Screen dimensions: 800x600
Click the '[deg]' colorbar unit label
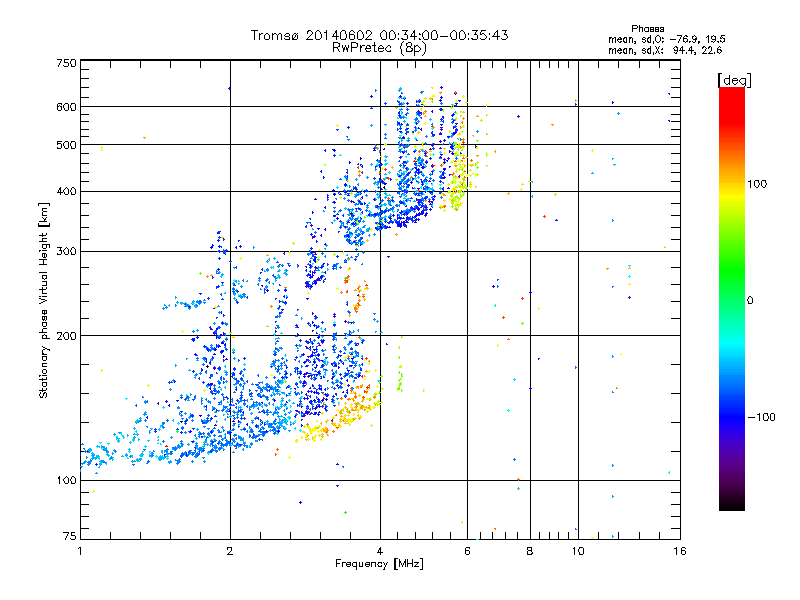[x=734, y=80]
